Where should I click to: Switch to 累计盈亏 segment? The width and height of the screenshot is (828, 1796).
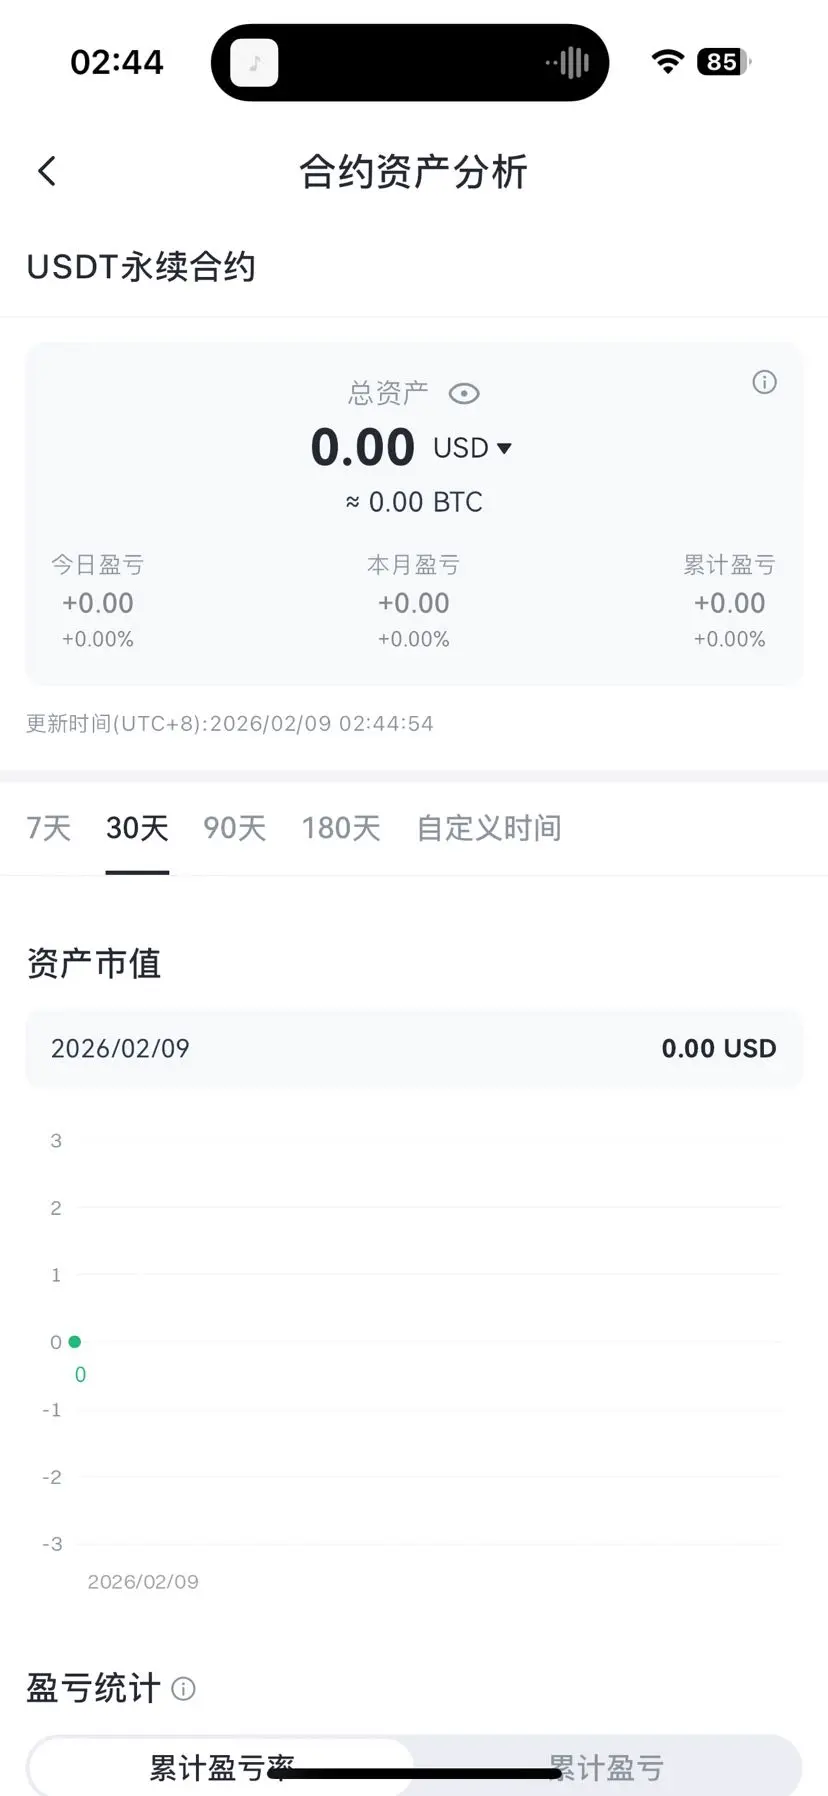(x=606, y=1768)
